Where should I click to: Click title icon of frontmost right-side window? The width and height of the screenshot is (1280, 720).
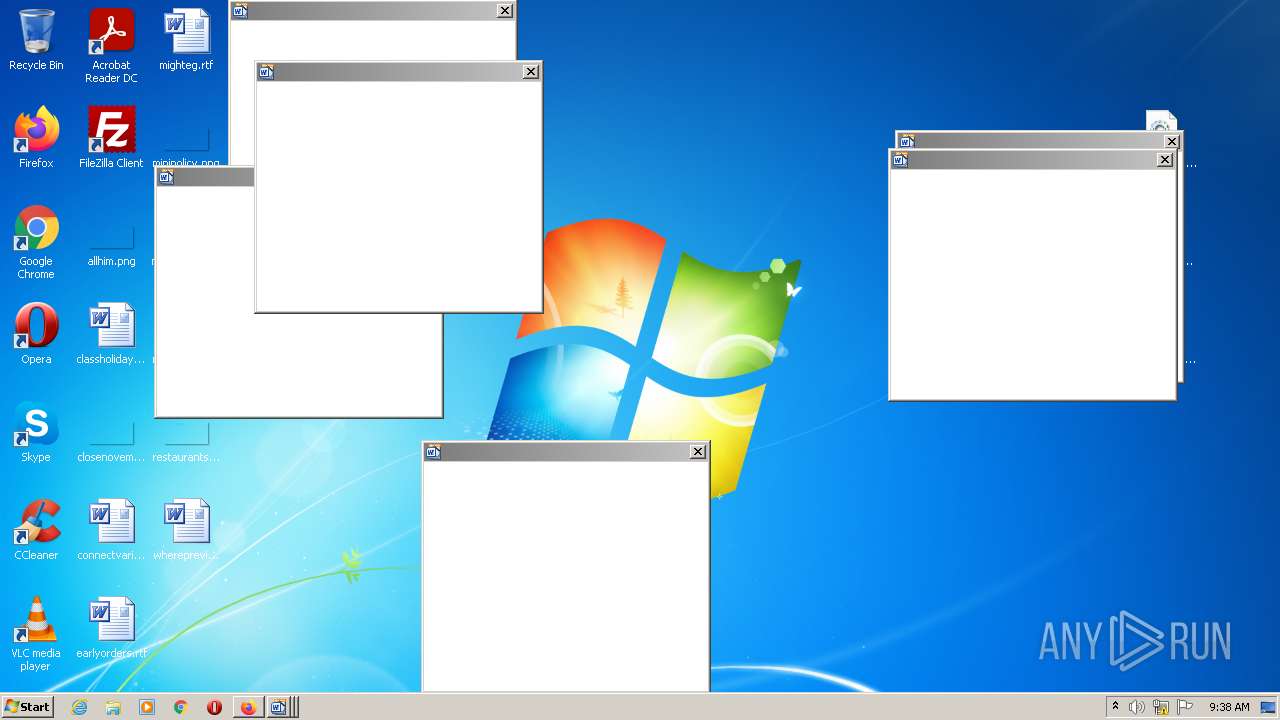tap(900, 160)
